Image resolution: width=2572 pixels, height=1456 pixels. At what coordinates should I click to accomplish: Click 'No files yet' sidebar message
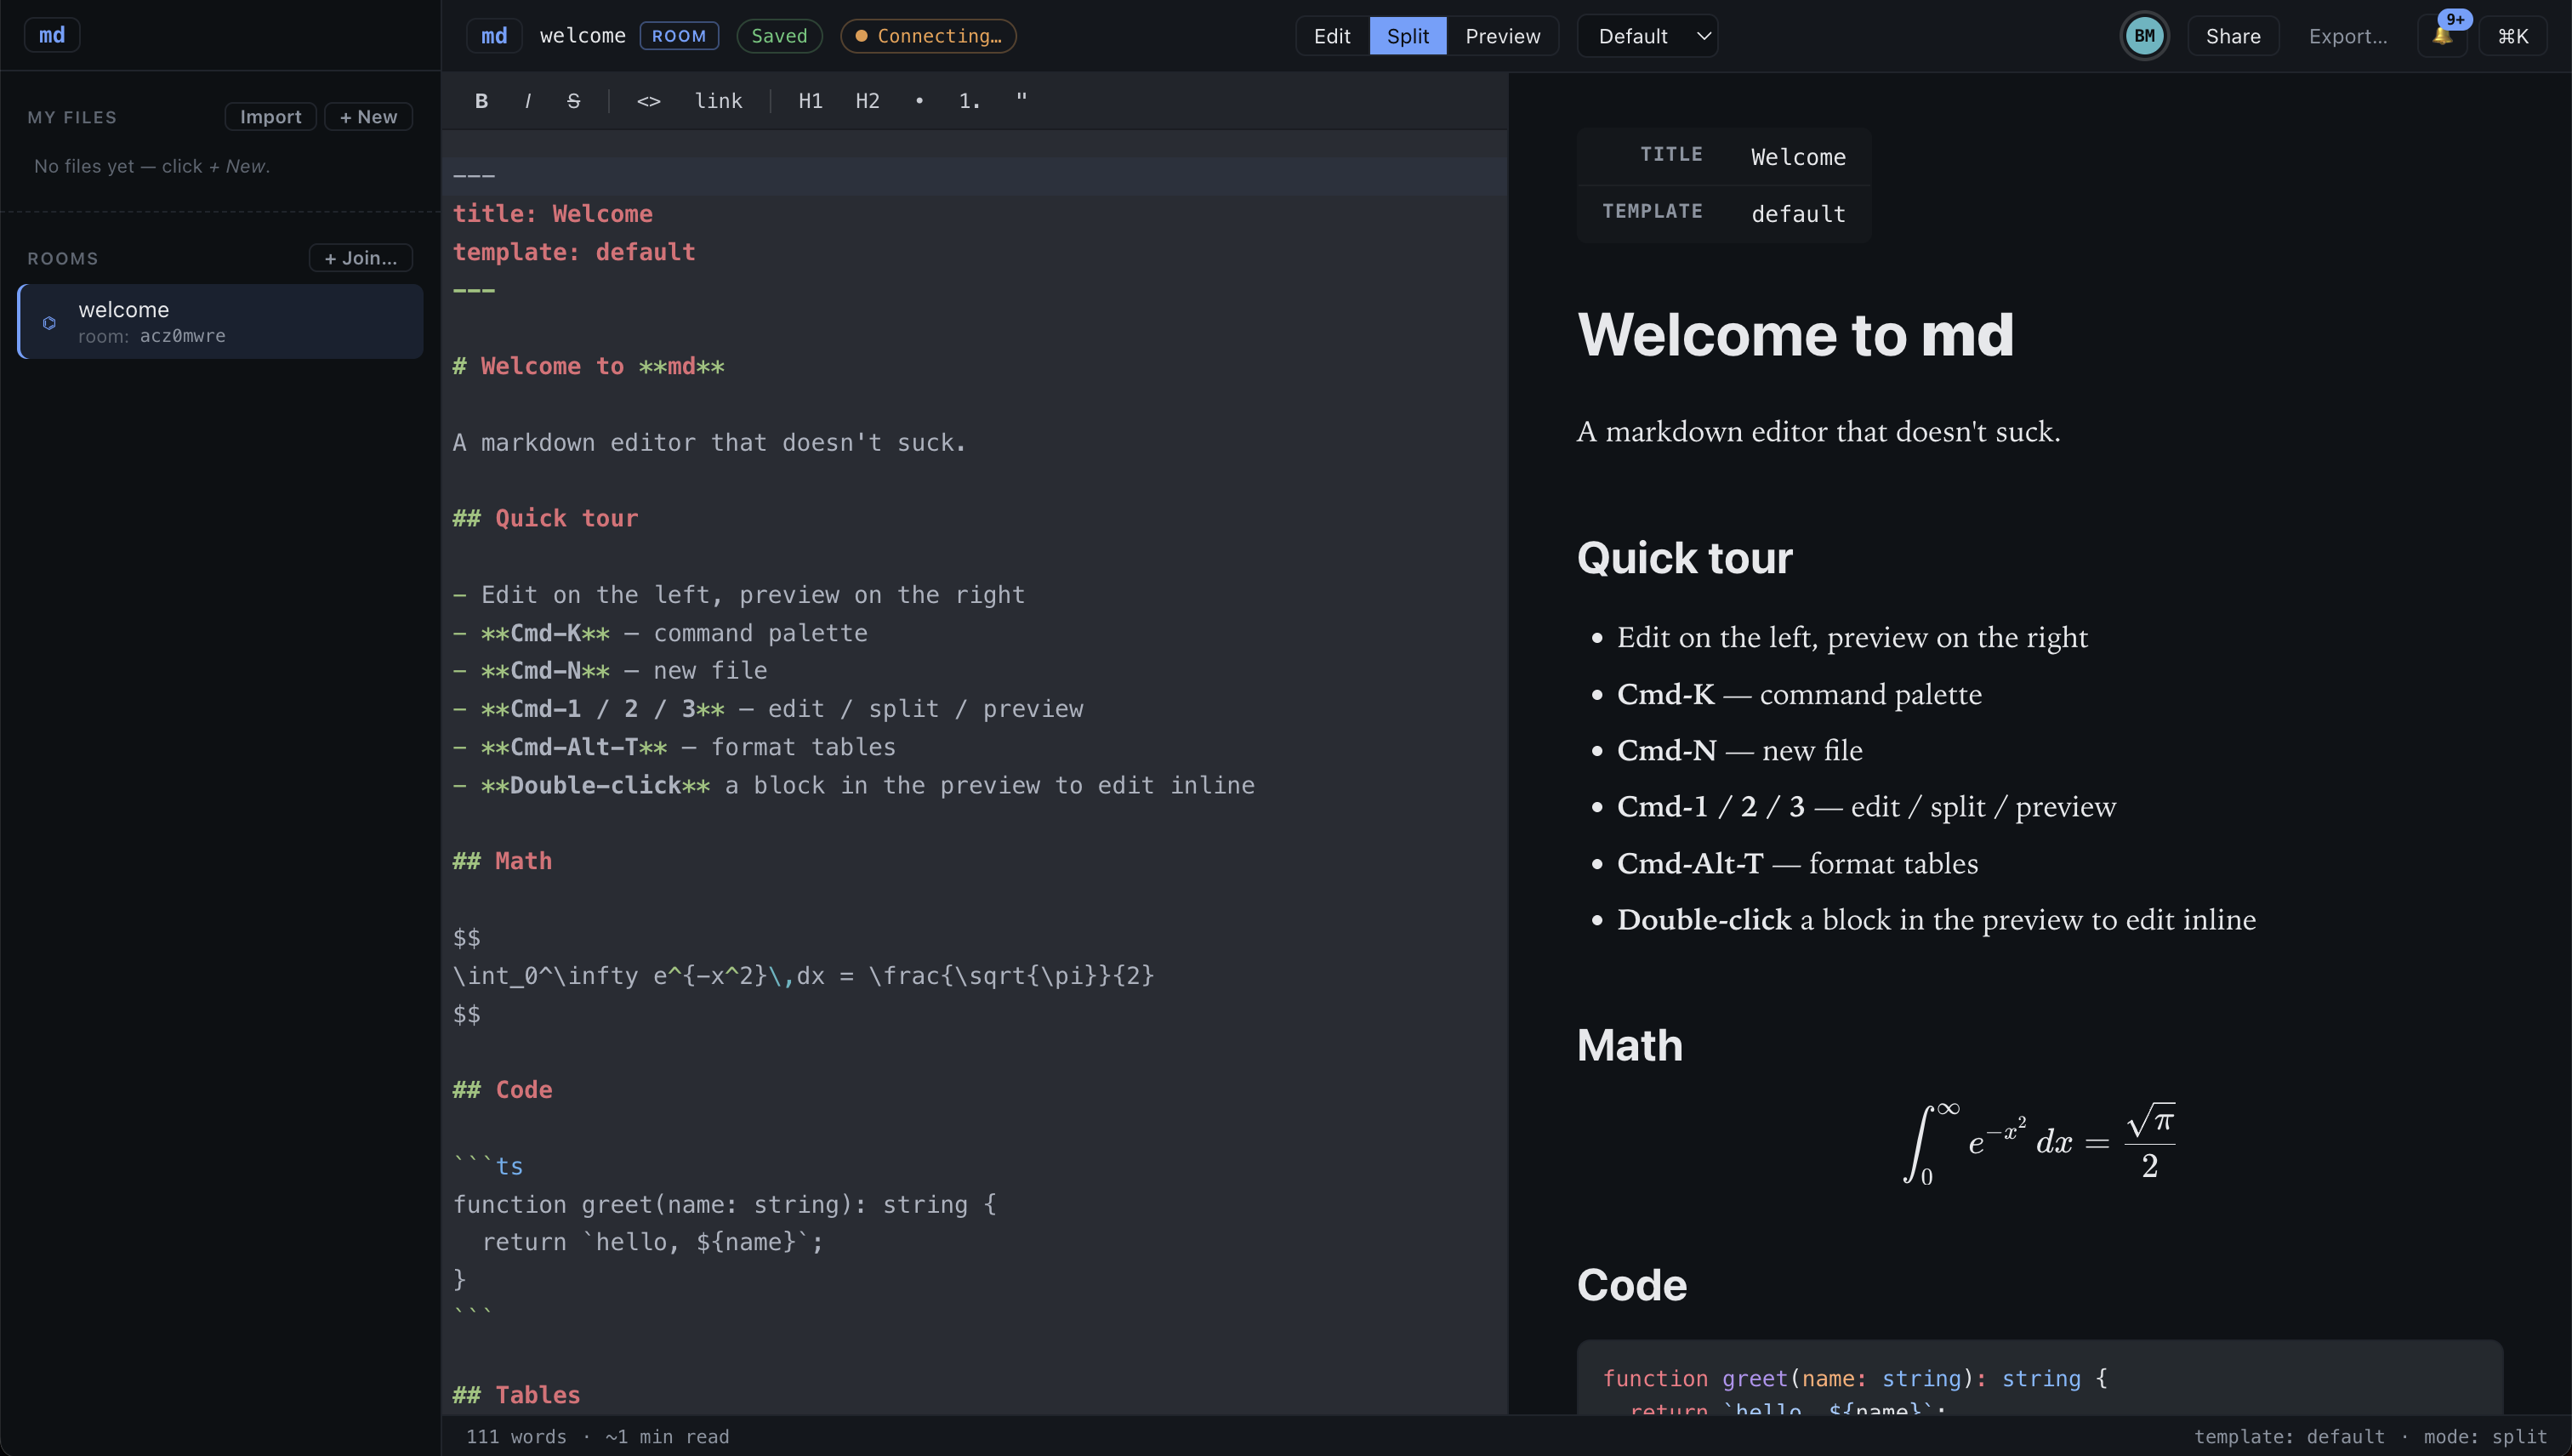pos(152,166)
